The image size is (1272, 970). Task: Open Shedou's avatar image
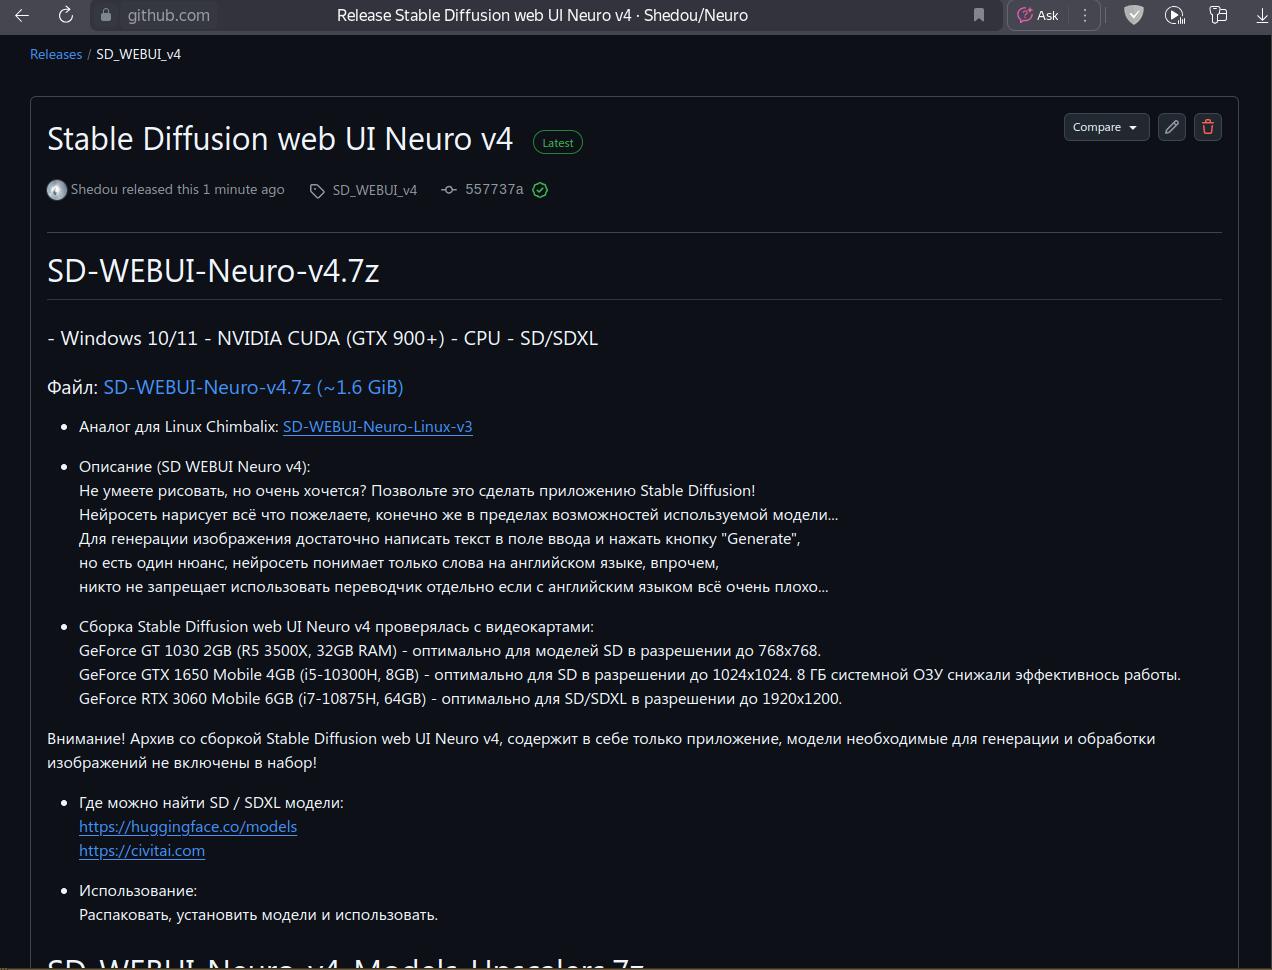point(57,190)
